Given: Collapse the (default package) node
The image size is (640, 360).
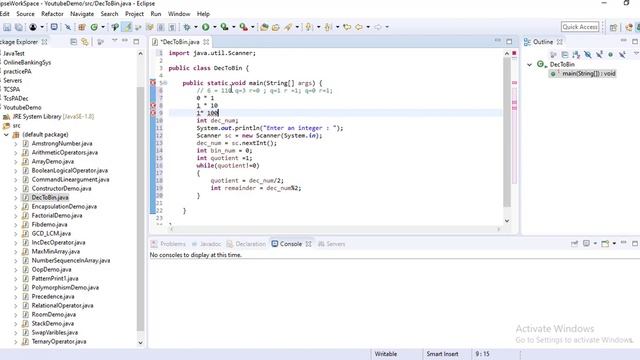Looking at the screenshot, I should click(x=7, y=135).
